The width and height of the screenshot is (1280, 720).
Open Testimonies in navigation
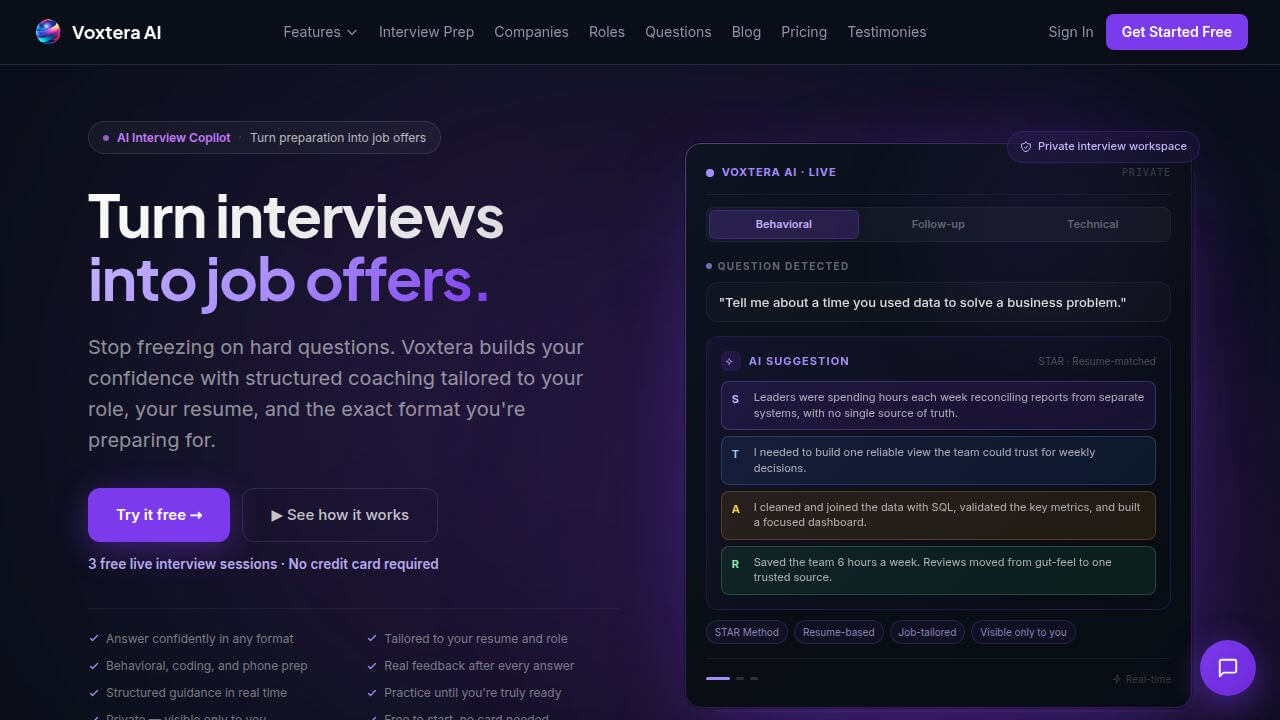pos(887,32)
